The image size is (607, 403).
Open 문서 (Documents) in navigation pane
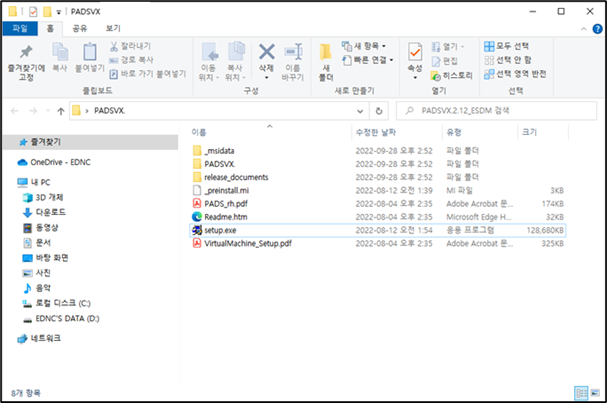click(37, 243)
